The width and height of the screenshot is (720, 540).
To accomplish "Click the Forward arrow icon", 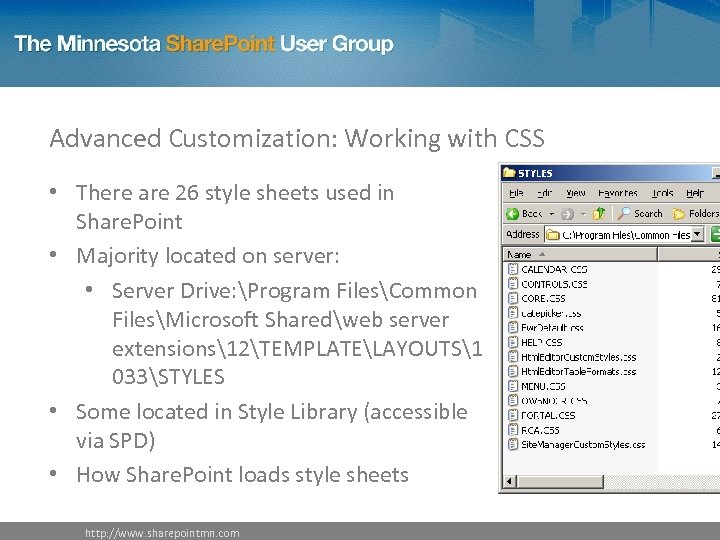I will 568,214.
